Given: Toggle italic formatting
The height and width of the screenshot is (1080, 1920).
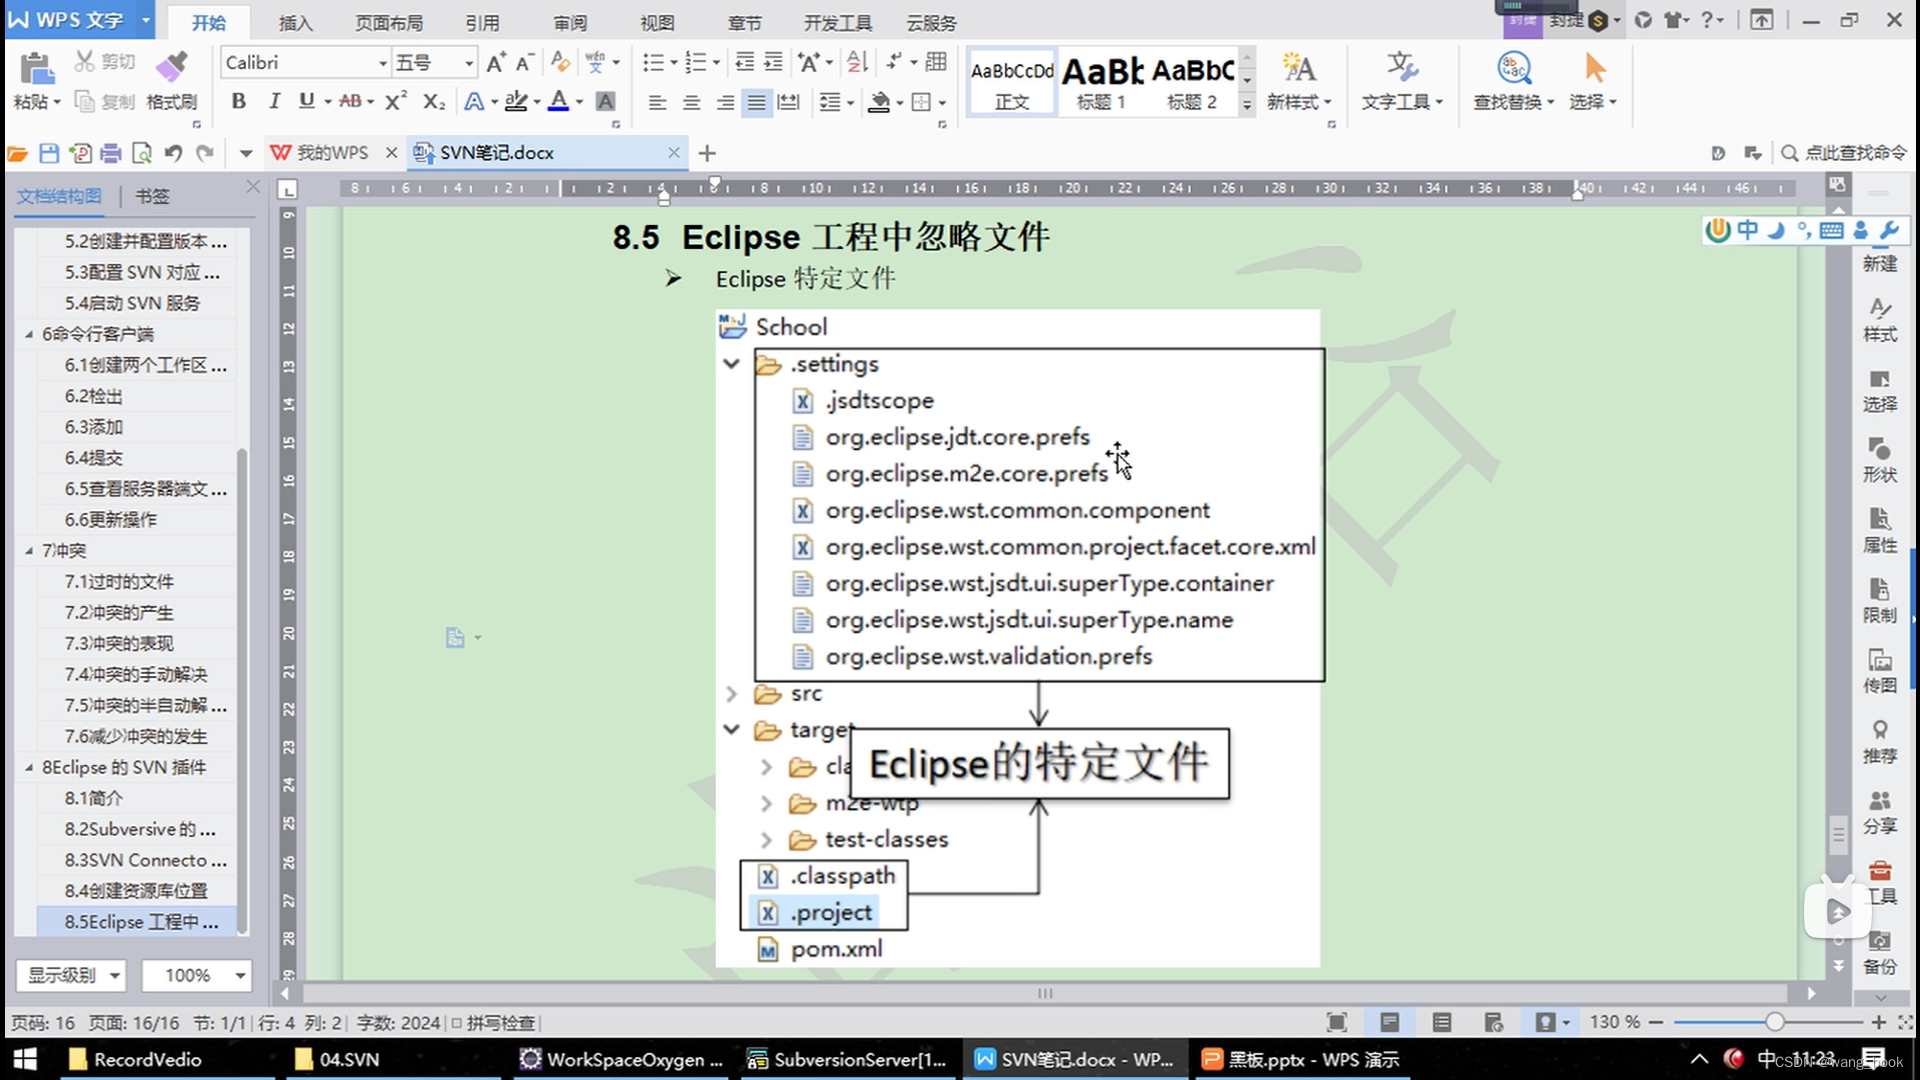Looking at the screenshot, I should (273, 101).
